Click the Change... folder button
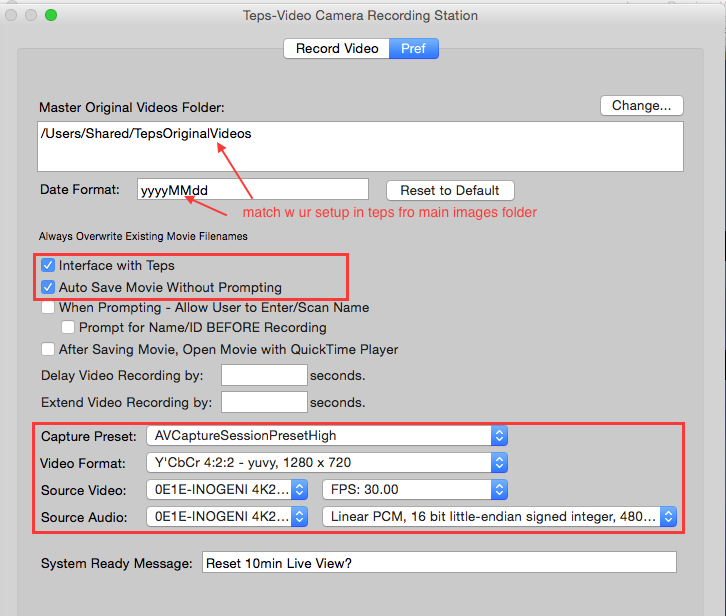This screenshot has width=726, height=616. click(x=642, y=106)
